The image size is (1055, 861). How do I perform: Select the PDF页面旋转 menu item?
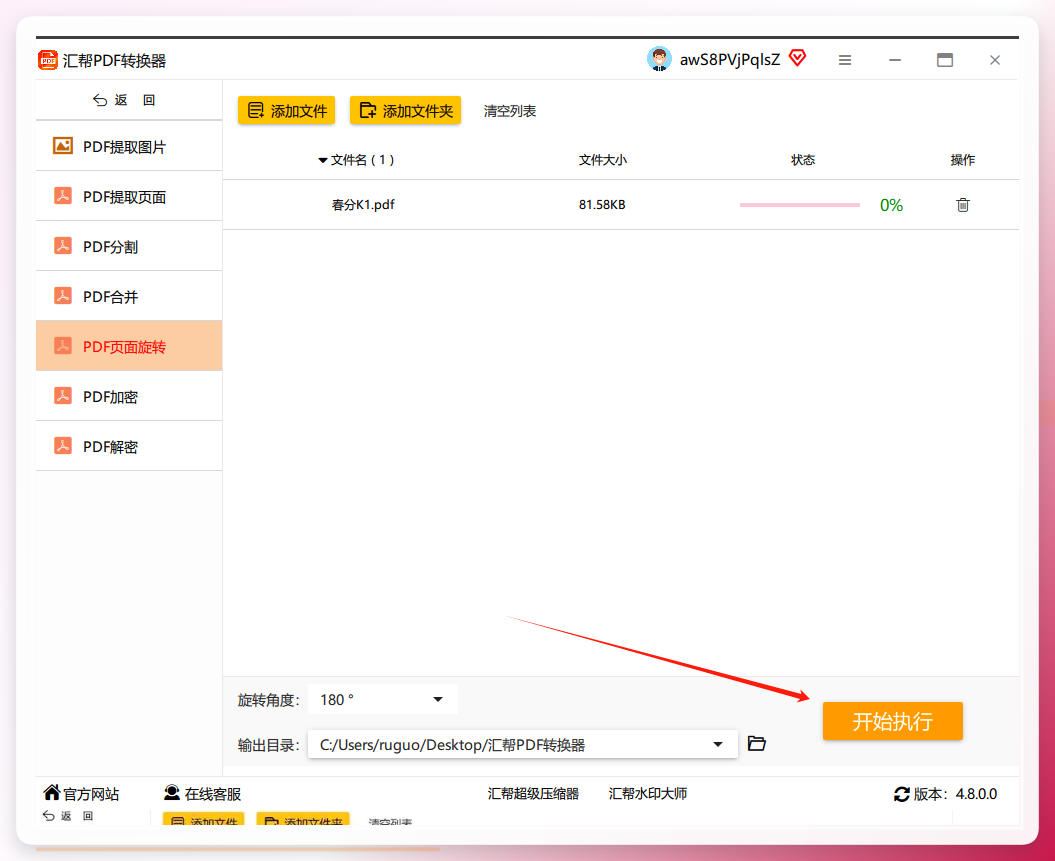click(129, 346)
